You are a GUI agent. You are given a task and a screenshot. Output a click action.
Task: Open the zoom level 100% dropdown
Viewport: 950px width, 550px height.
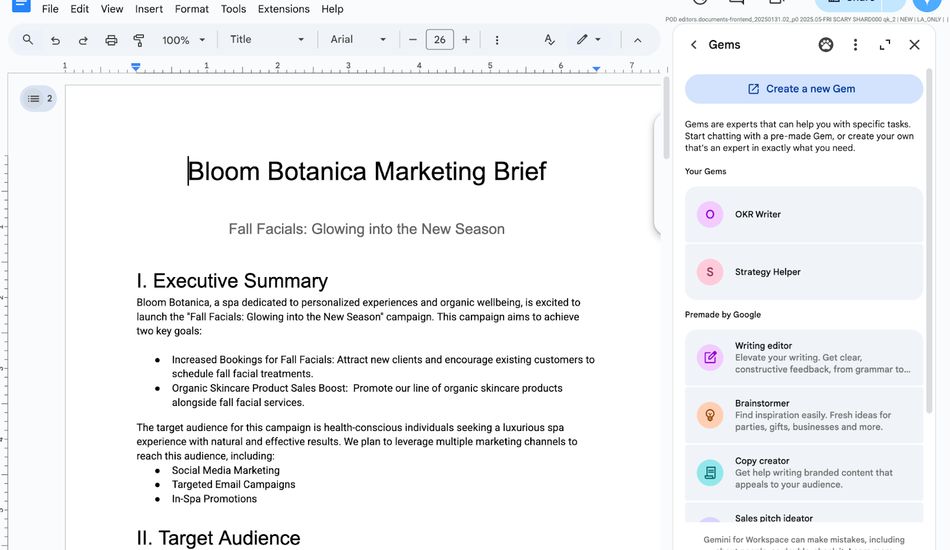click(184, 40)
